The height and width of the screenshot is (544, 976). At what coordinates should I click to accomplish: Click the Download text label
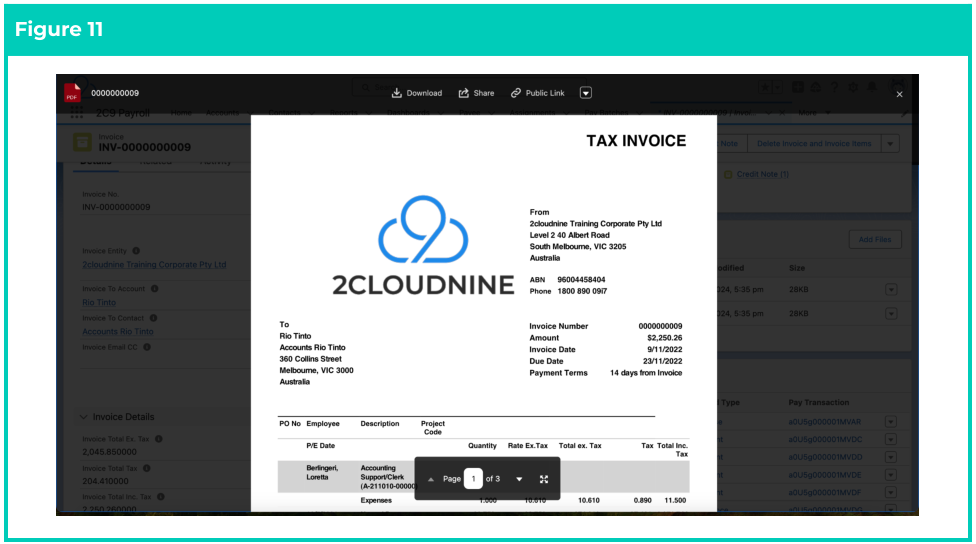click(x=424, y=93)
